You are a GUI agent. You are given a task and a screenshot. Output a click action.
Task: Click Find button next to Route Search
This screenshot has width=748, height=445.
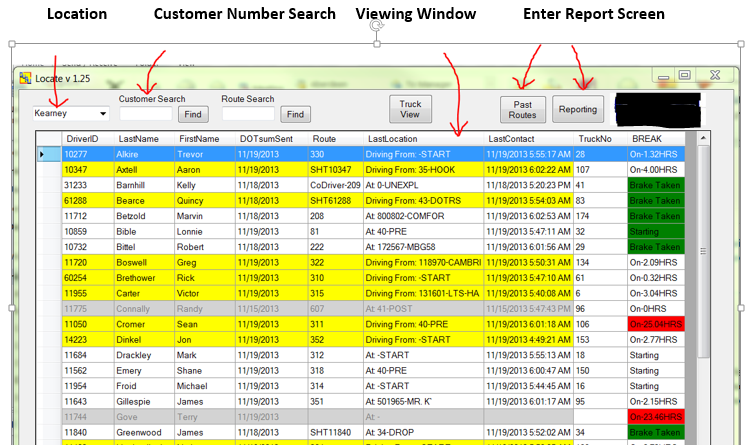click(295, 114)
